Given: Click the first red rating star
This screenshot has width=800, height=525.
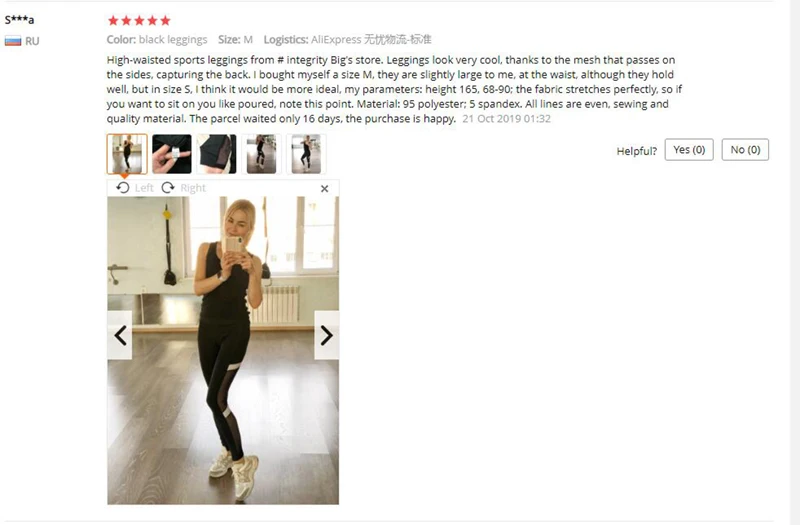Looking at the screenshot, I should pyautogui.click(x=113, y=20).
